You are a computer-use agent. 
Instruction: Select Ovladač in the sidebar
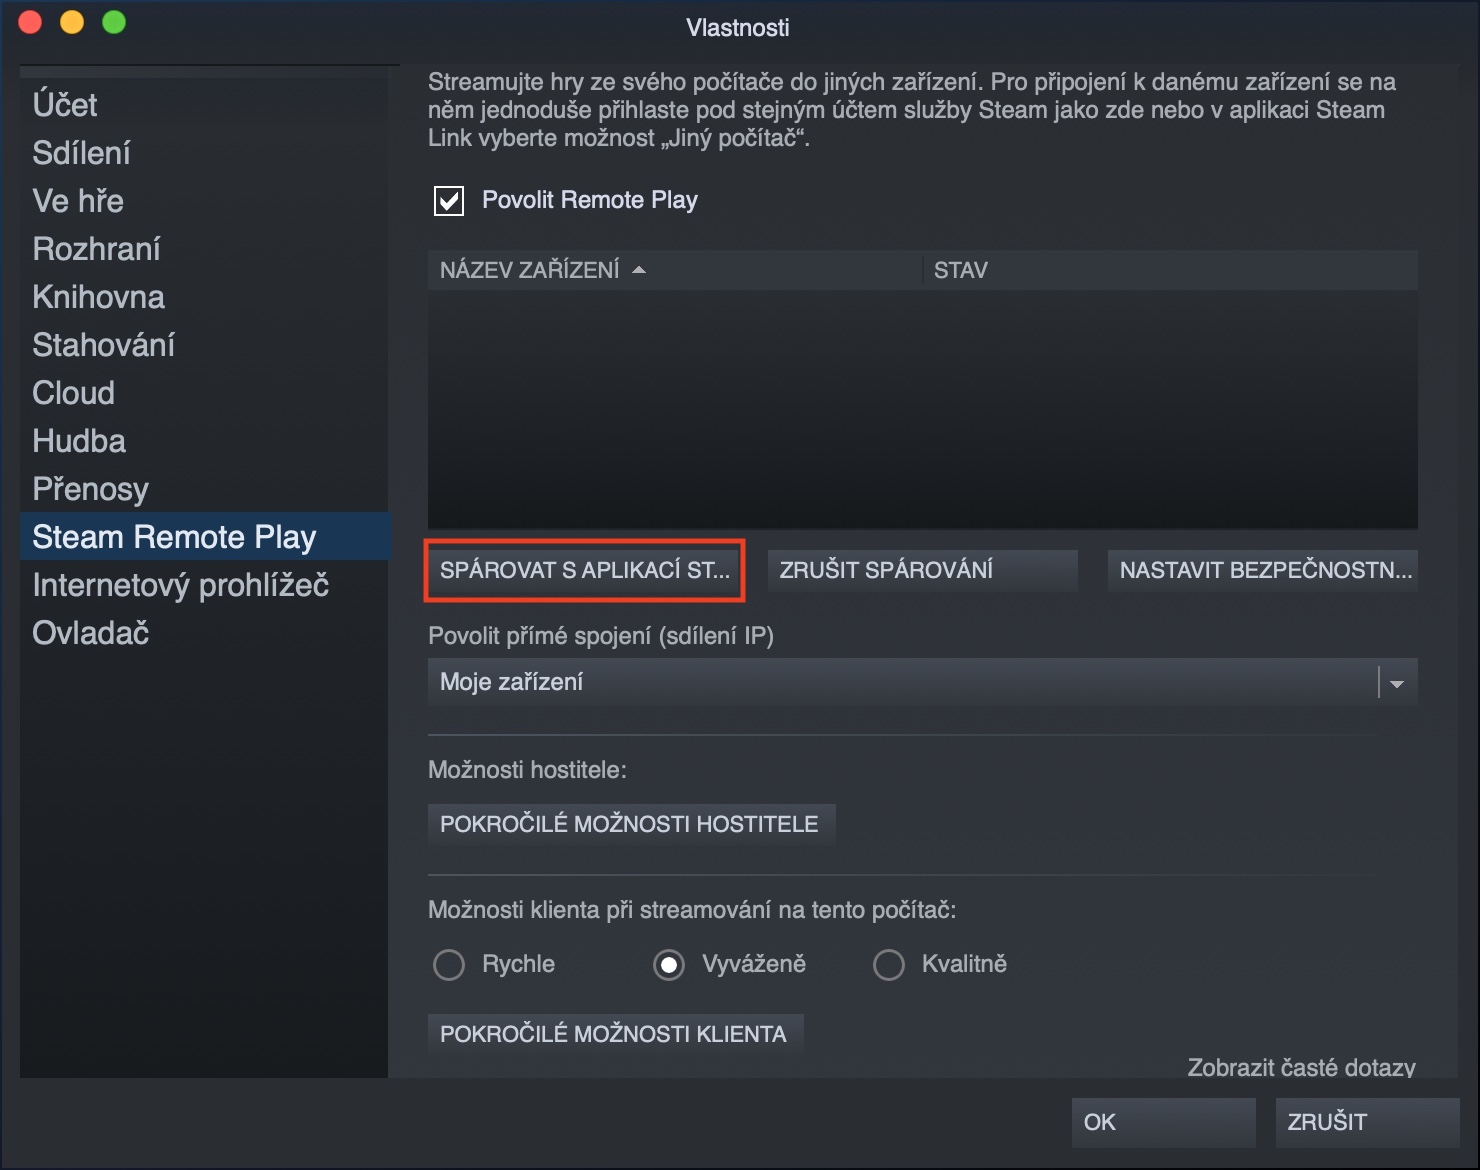coord(91,633)
